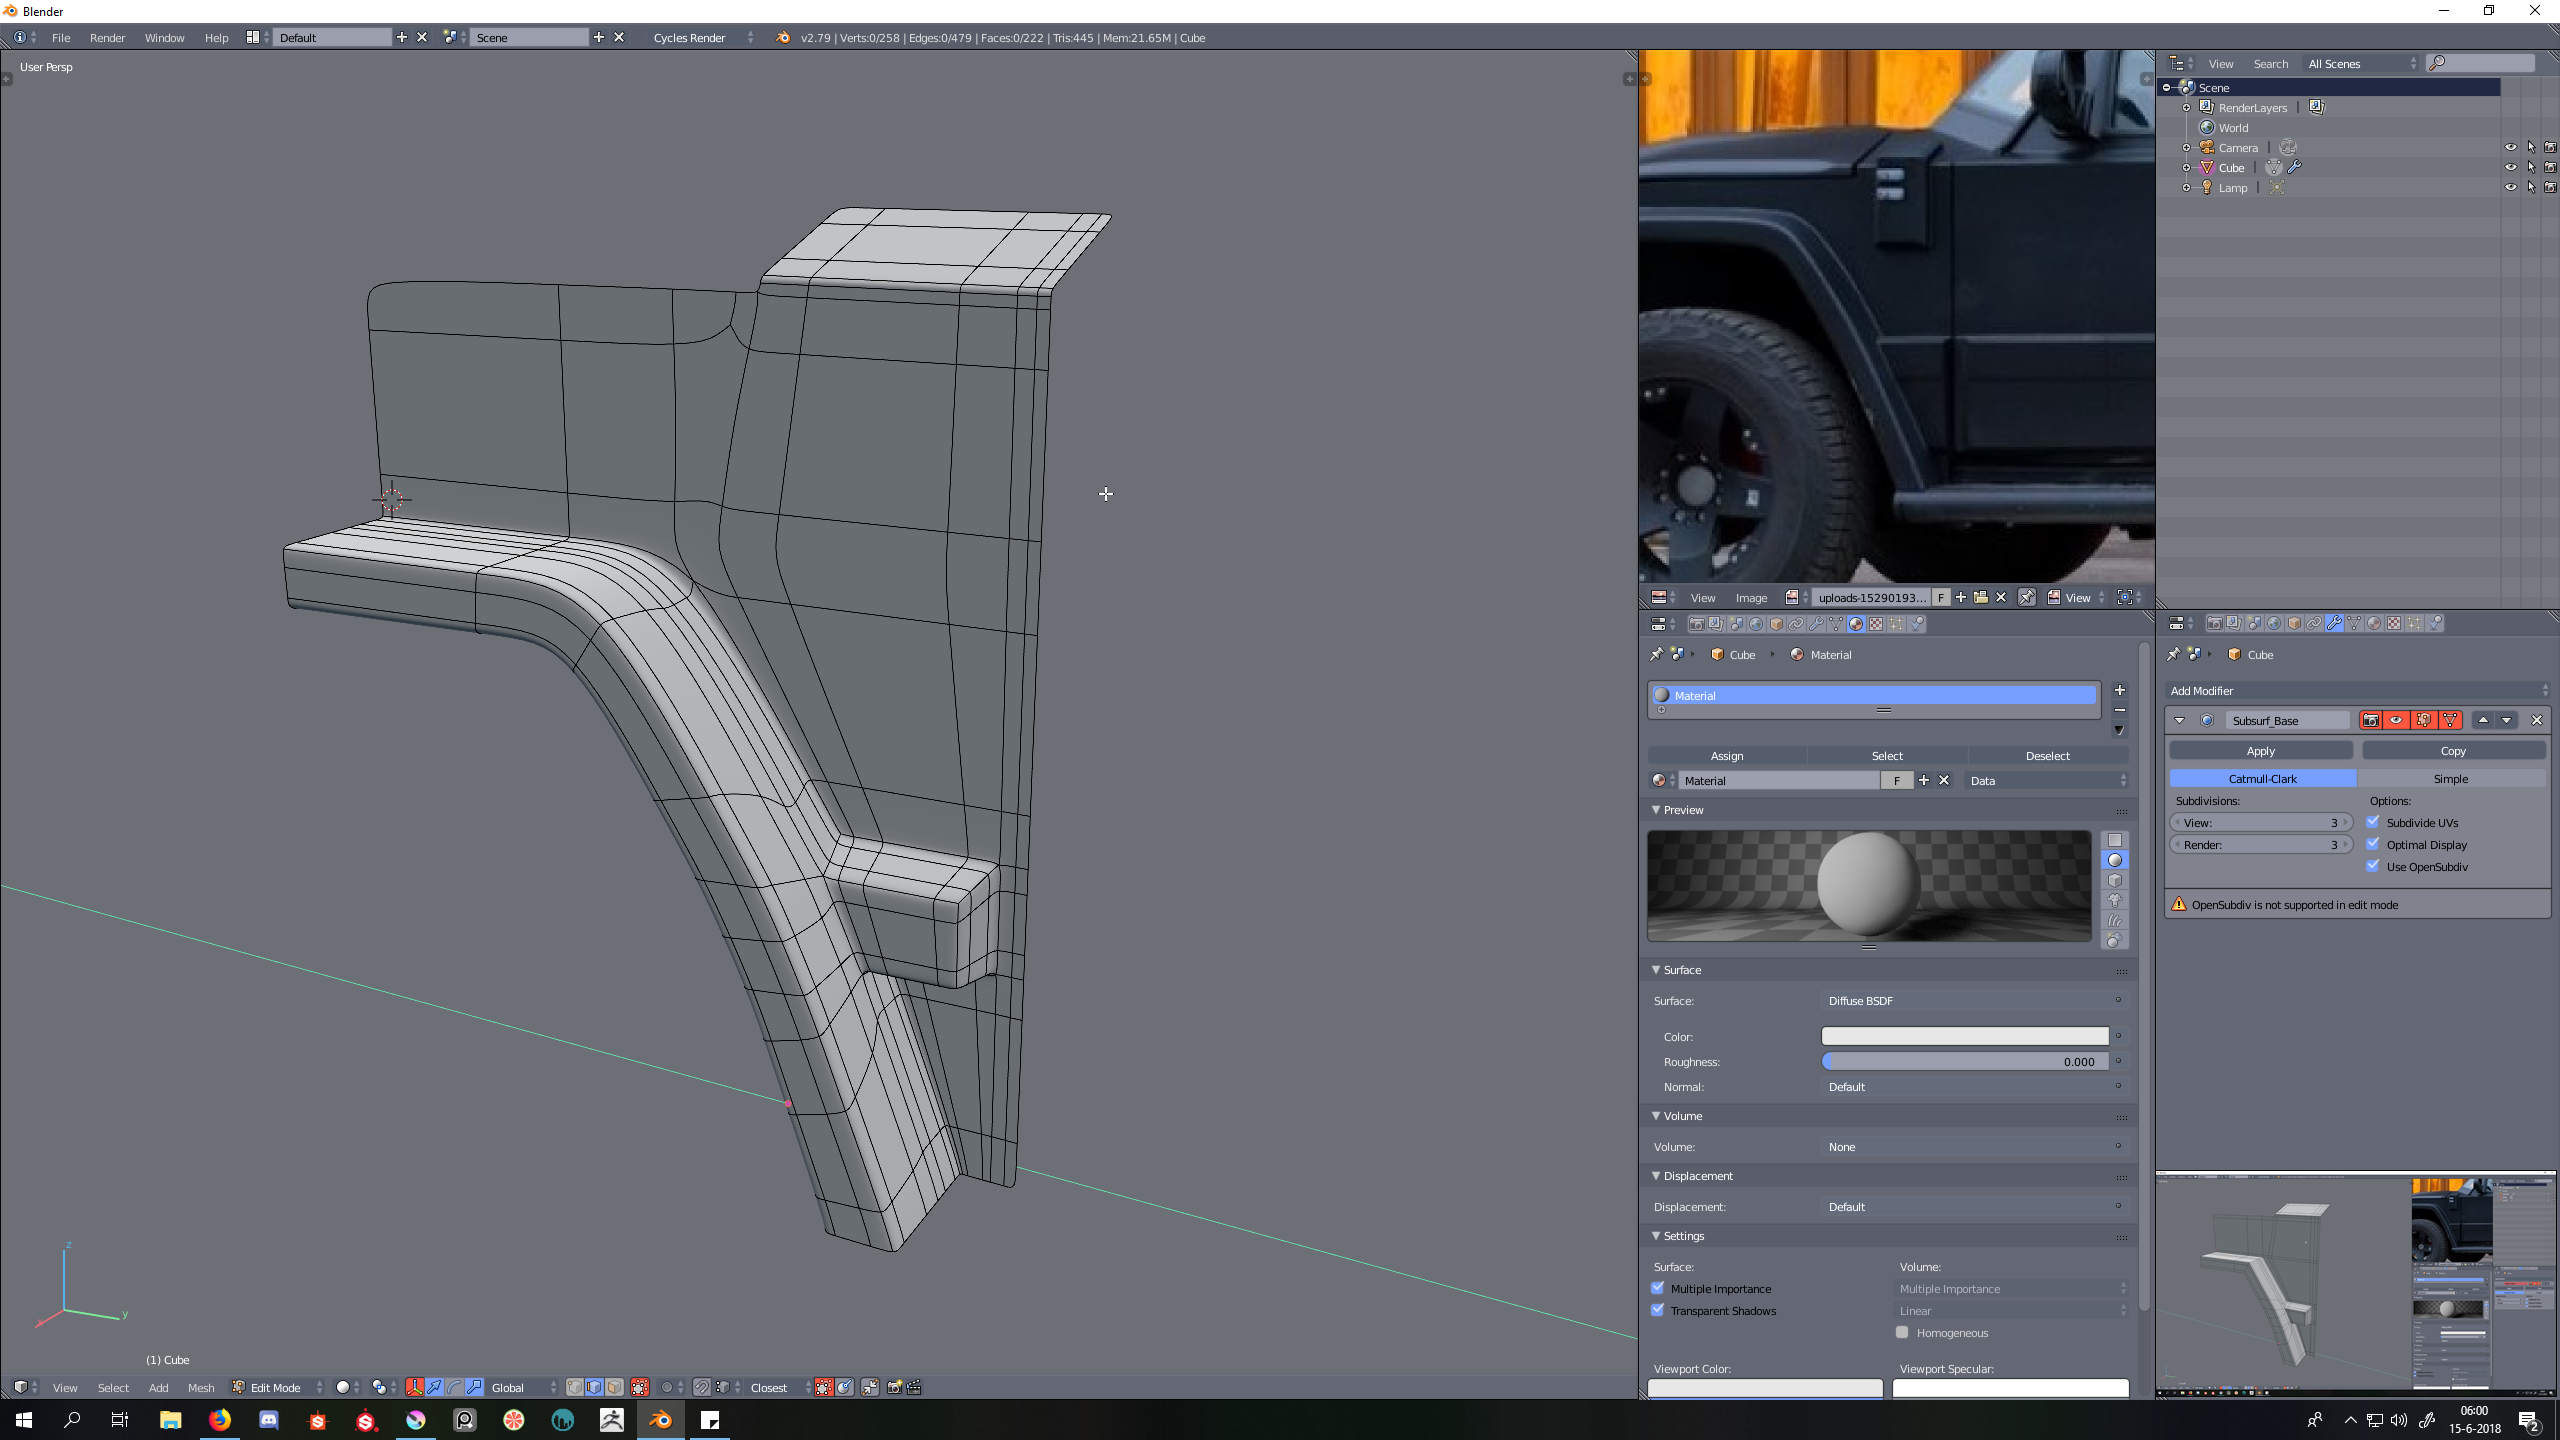This screenshot has width=2560, height=1440.
Task: Toggle Subsurf modifier viewport eye icon
Action: 2396,720
